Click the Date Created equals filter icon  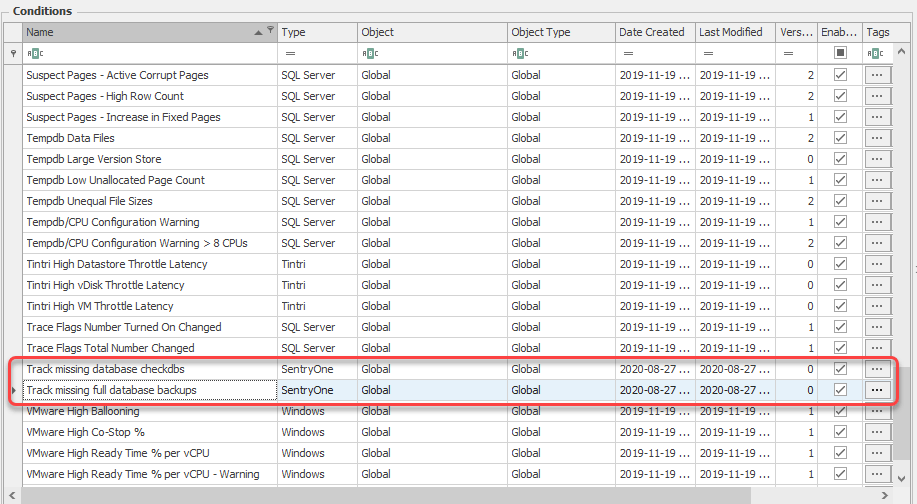tap(626, 53)
